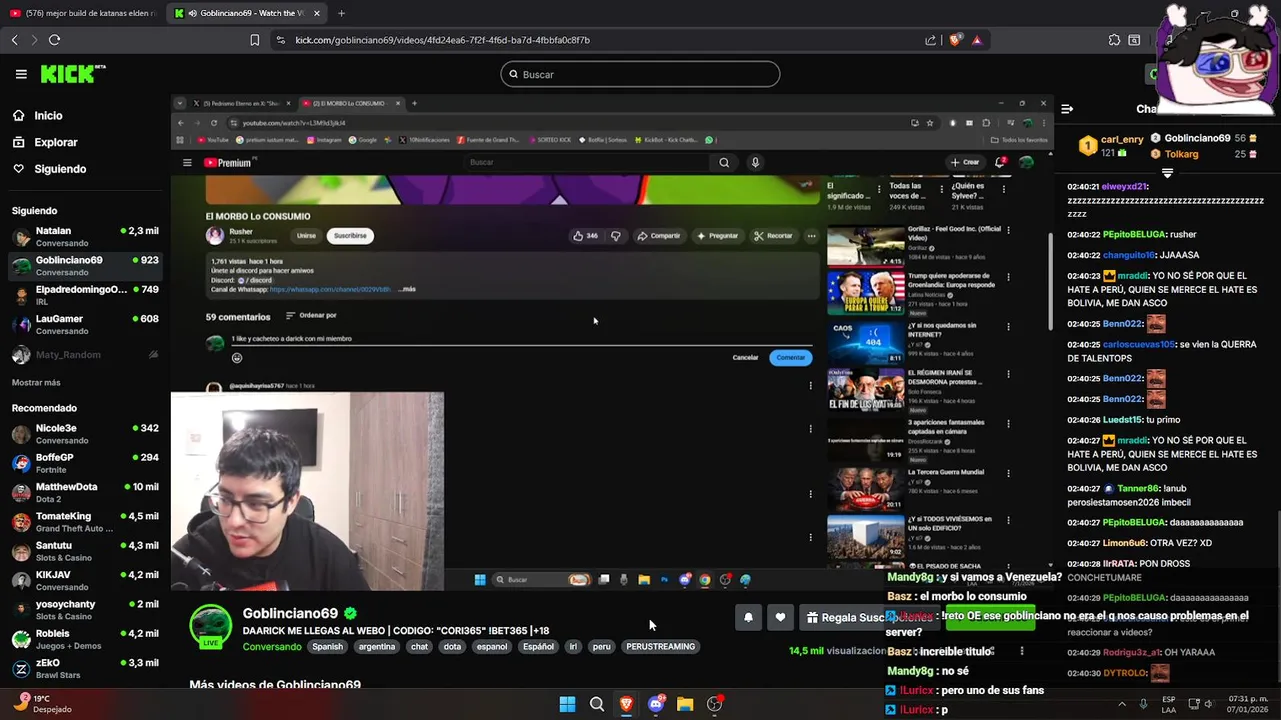Open a new browser tab
The width and height of the screenshot is (1281, 720).
341,13
